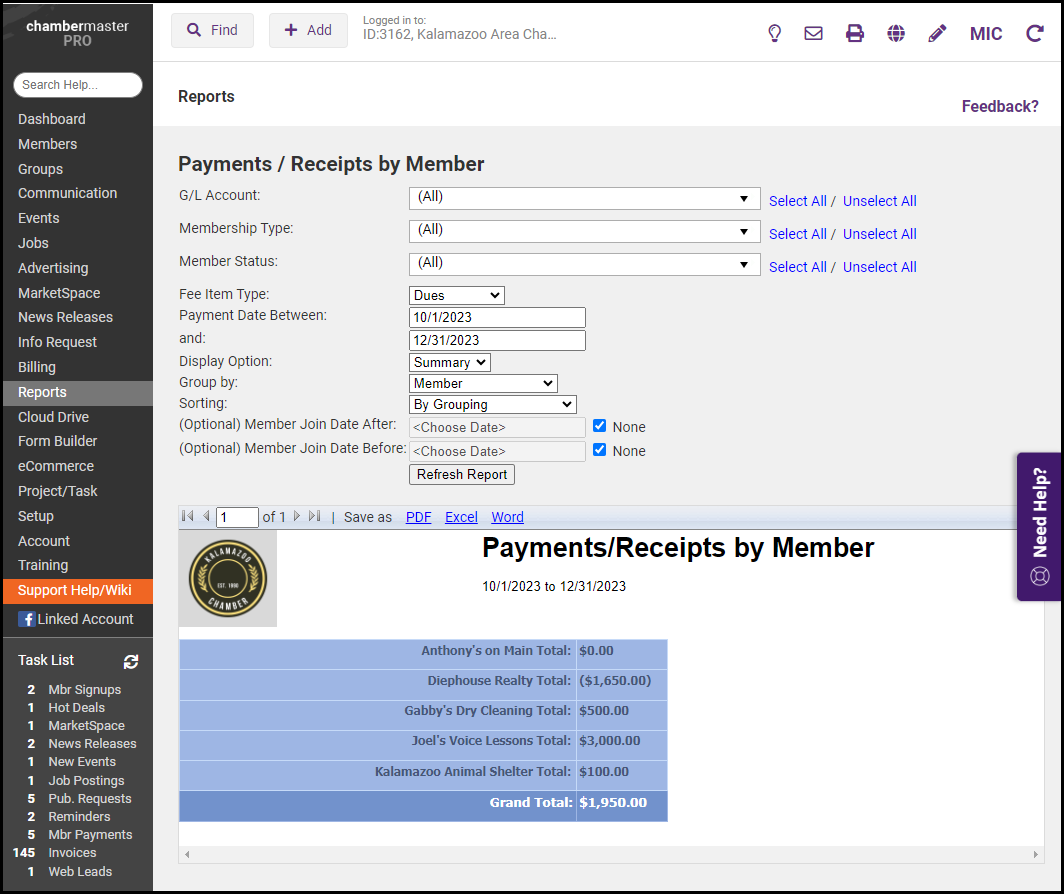Refresh the Task List
The image size is (1064, 894).
pos(131,661)
